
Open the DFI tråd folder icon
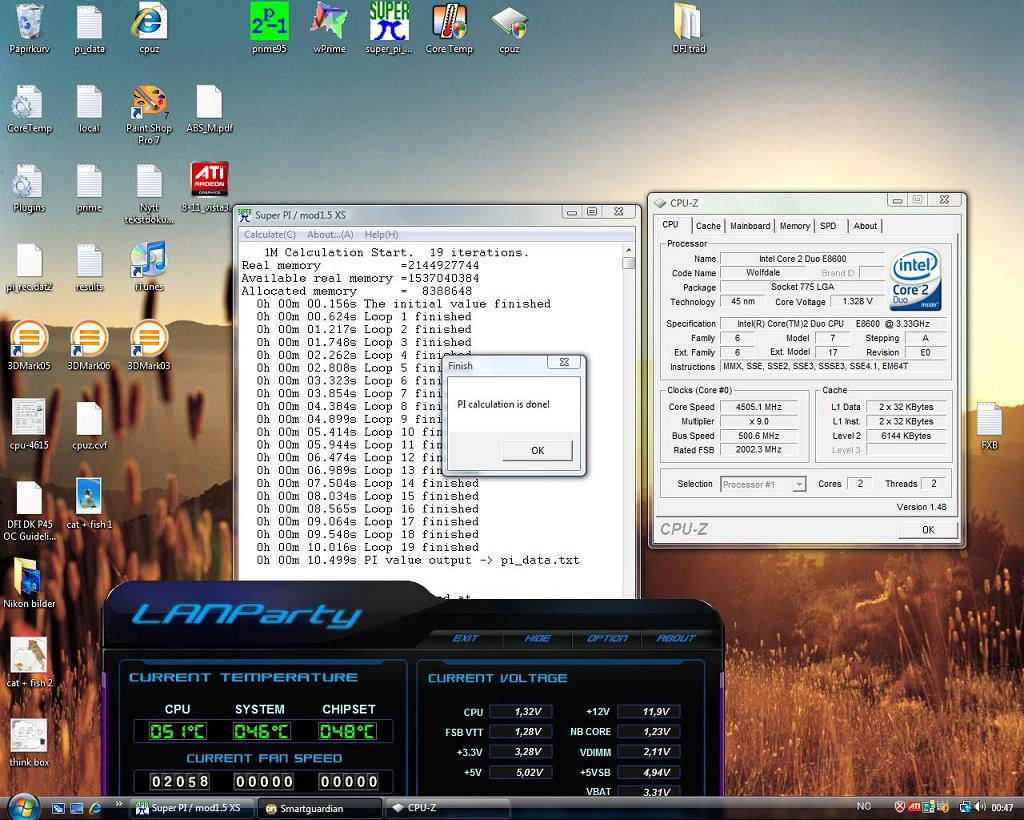point(688,28)
